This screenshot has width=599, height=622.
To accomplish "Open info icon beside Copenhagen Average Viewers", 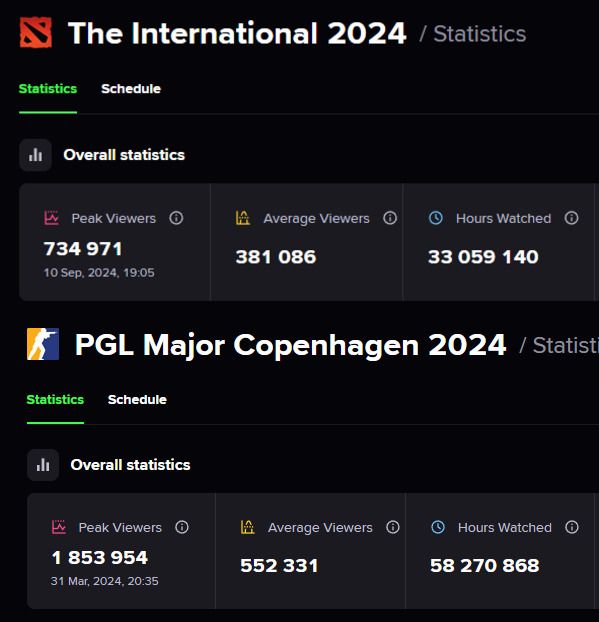I will click(393, 527).
